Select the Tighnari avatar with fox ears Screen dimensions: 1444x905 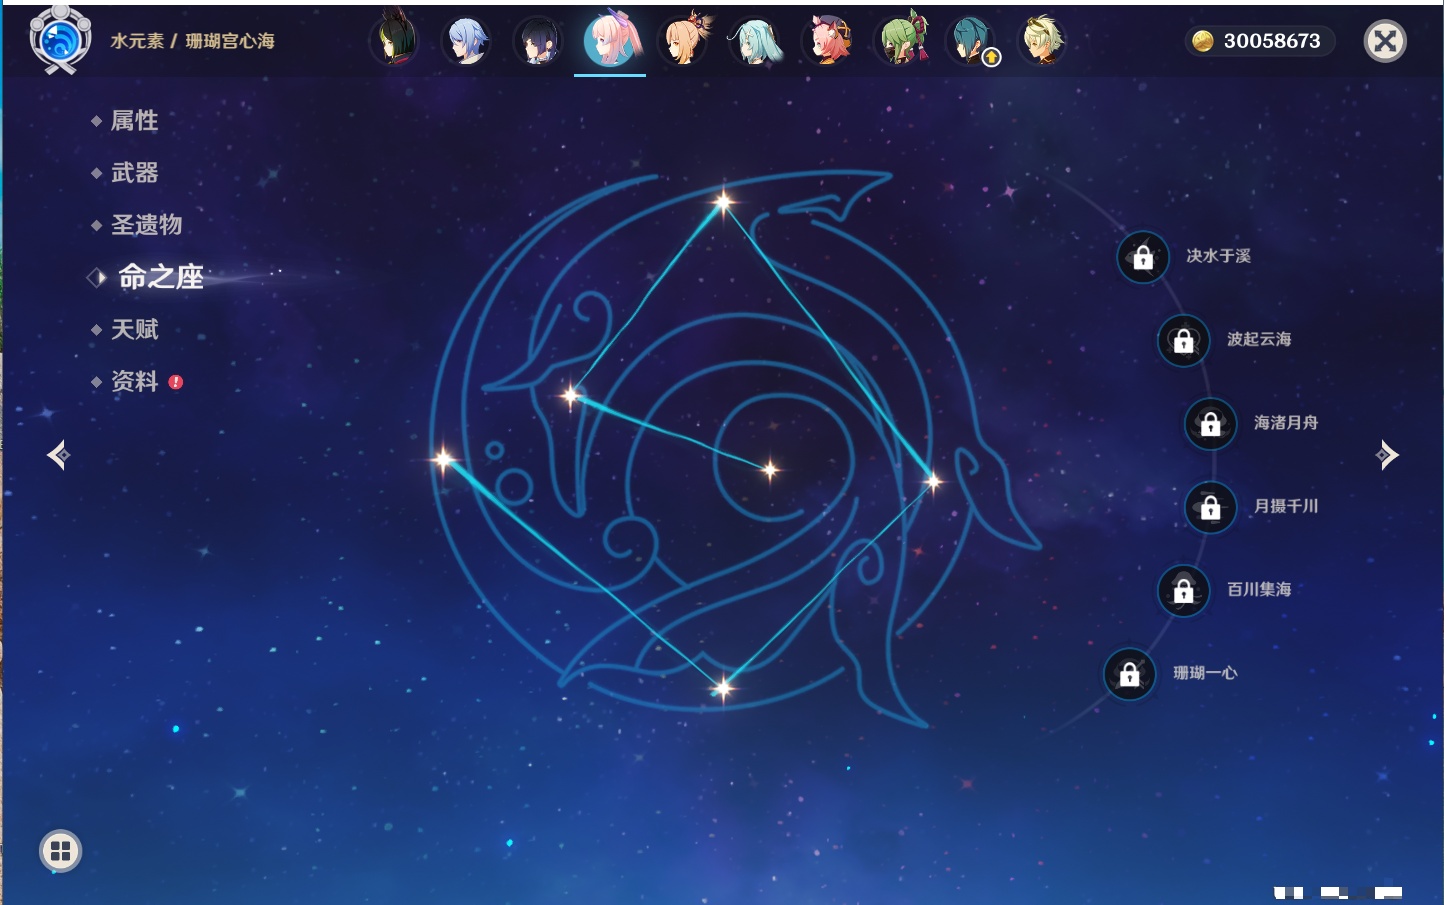click(394, 40)
